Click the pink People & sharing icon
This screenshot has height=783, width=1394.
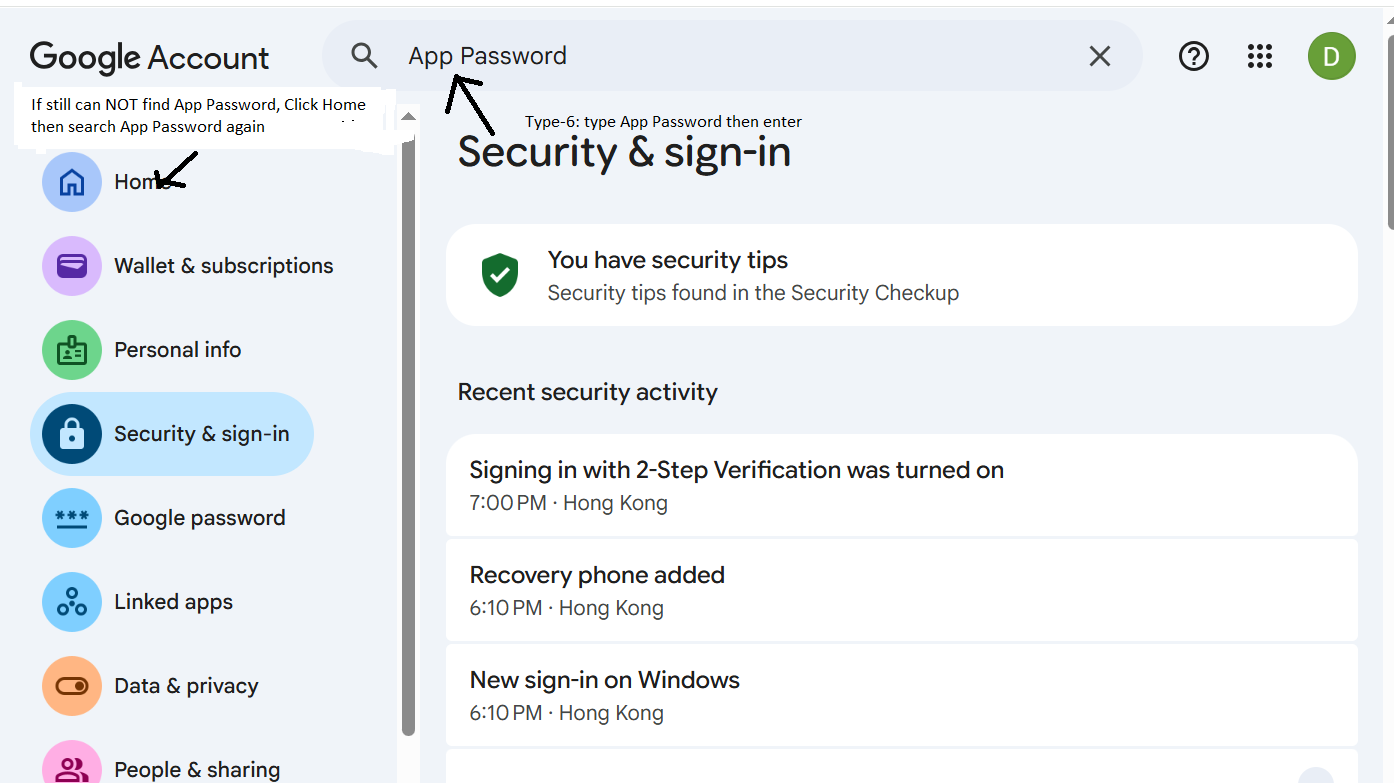pos(72,765)
